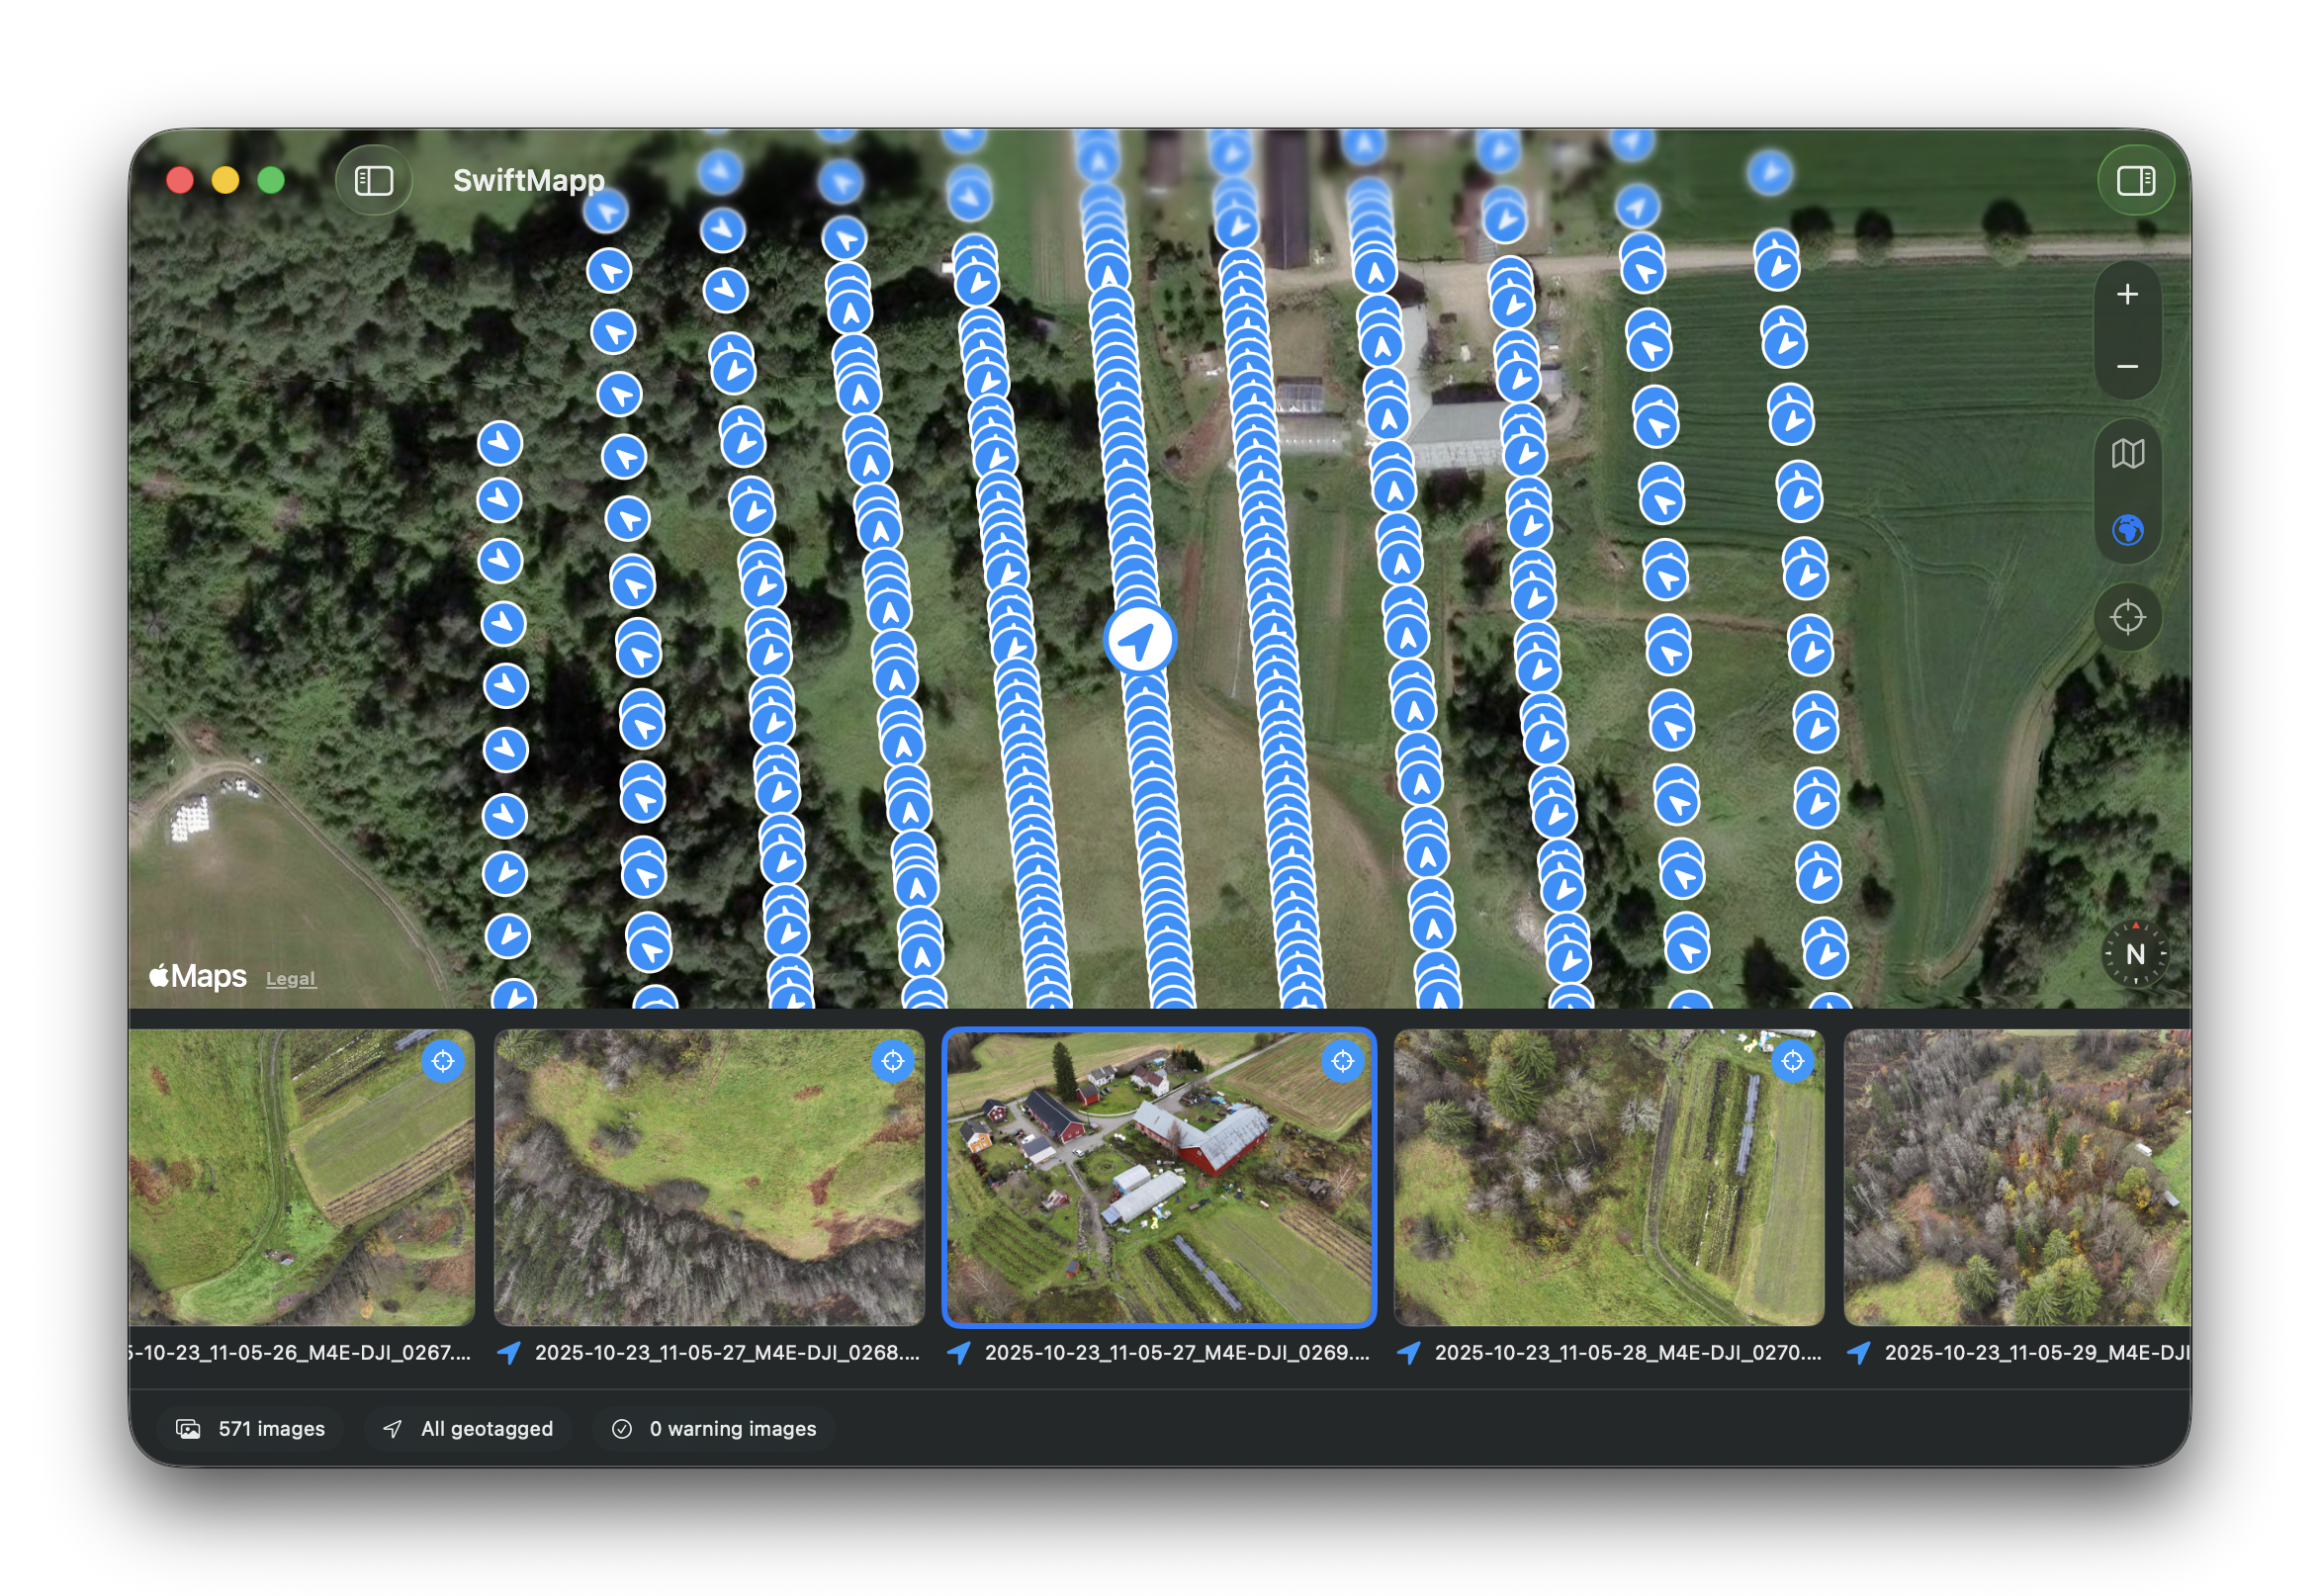The image size is (2320, 1596).
Task: Click the filename 2025-10-23_11-05-27_M4E-DJI_0269
Action: (1177, 1353)
